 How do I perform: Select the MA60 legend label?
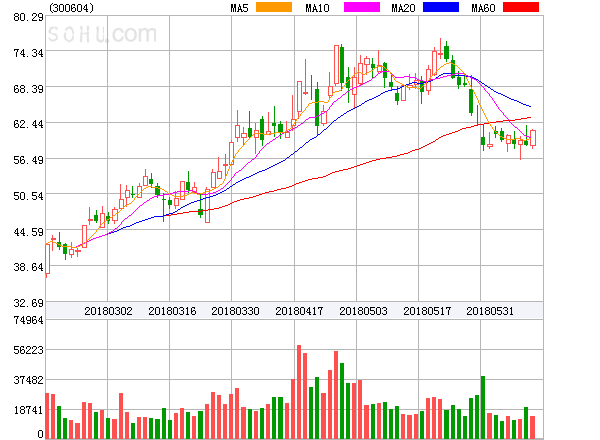[483, 8]
